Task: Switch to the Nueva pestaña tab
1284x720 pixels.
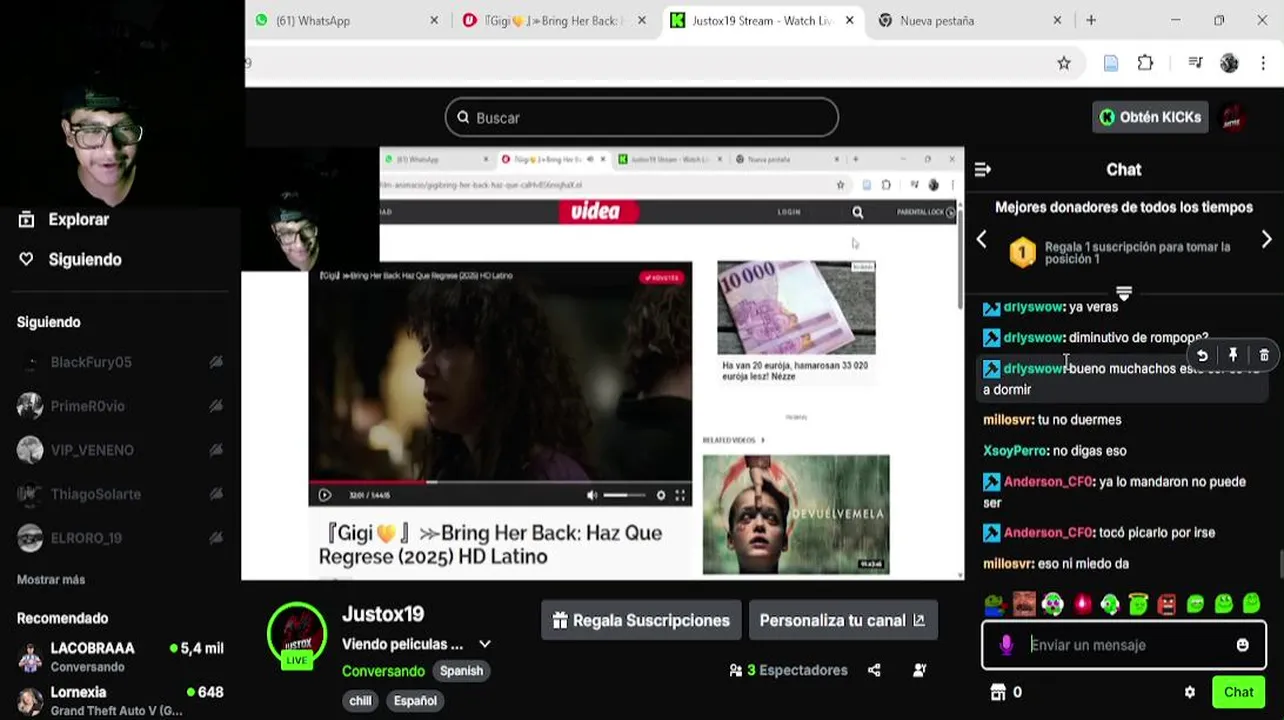Action: 969,20
